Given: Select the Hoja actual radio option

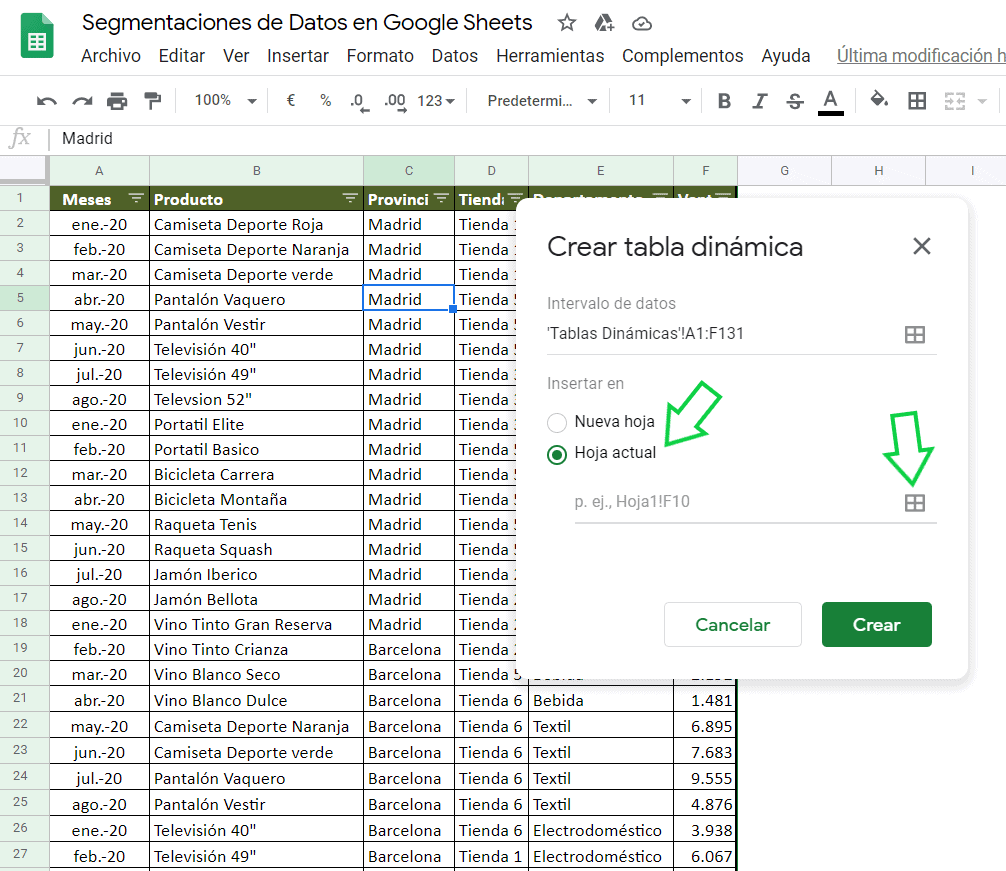Looking at the screenshot, I should click(557, 455).
